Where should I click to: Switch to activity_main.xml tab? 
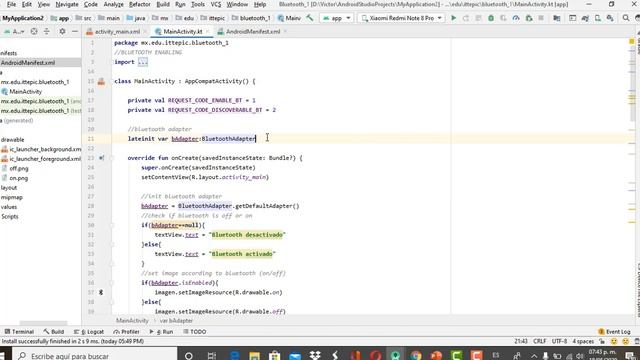117,31
